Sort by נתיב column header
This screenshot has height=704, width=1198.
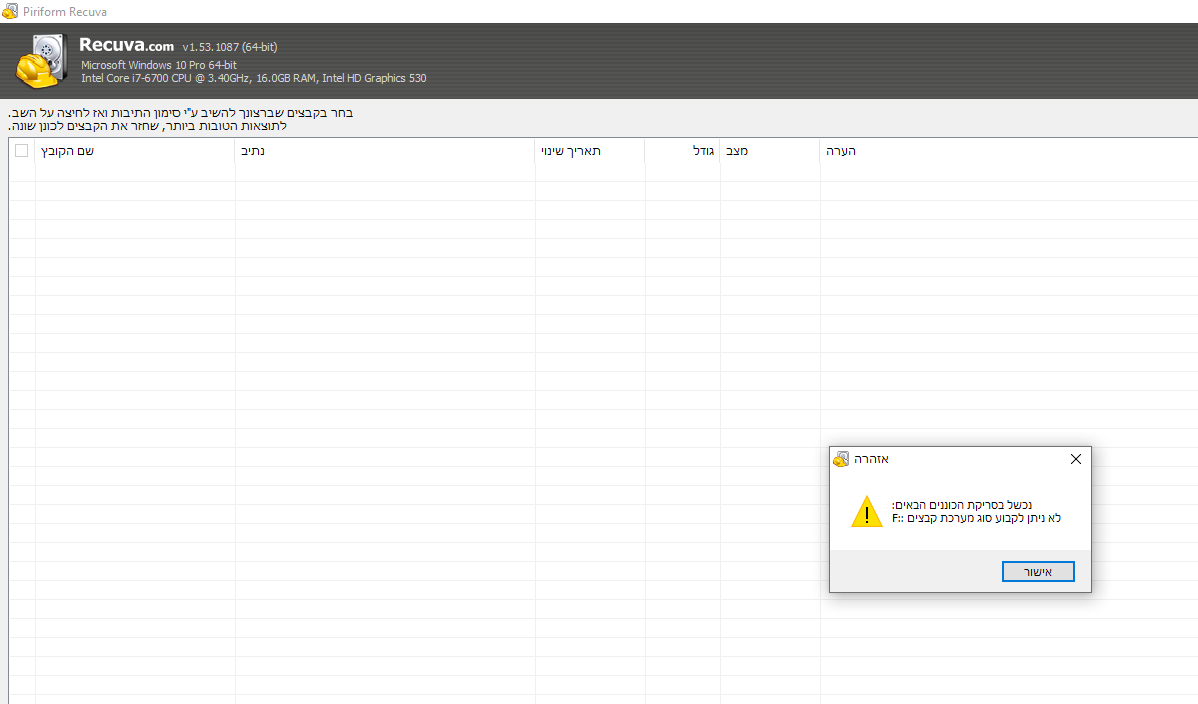pyautogui.click(x=385, y=151)
